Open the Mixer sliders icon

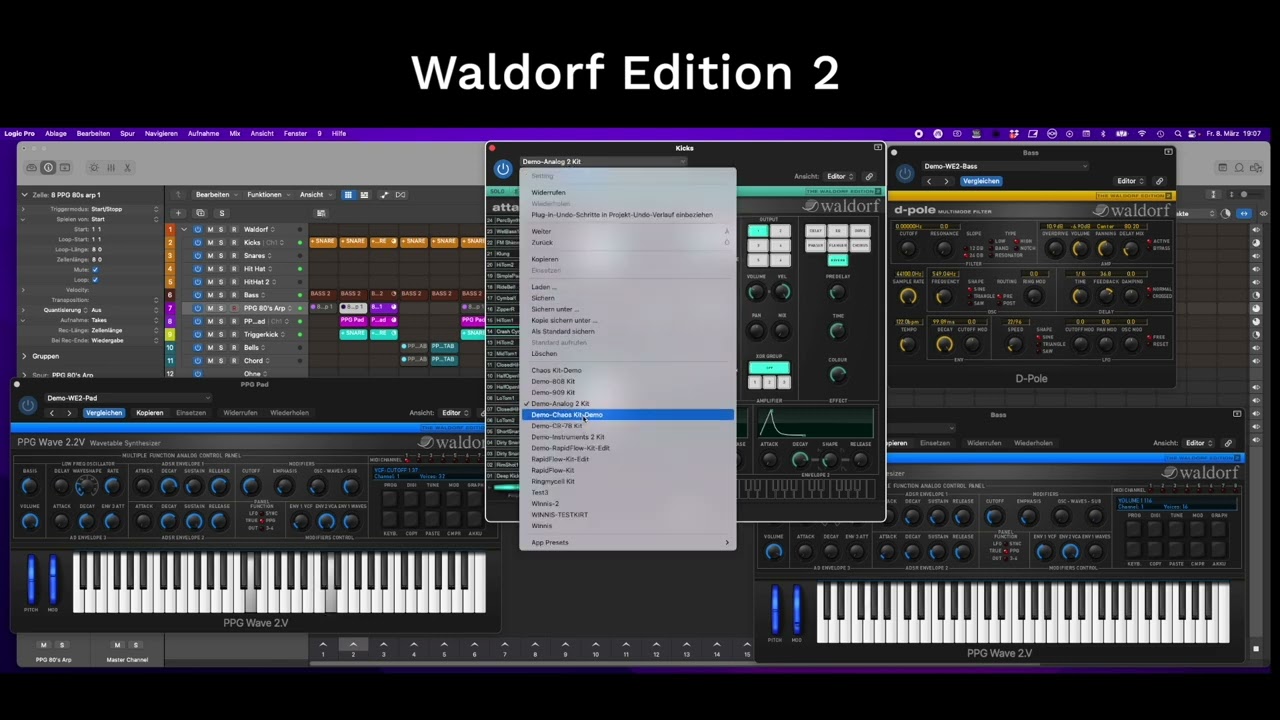[111, 168]
